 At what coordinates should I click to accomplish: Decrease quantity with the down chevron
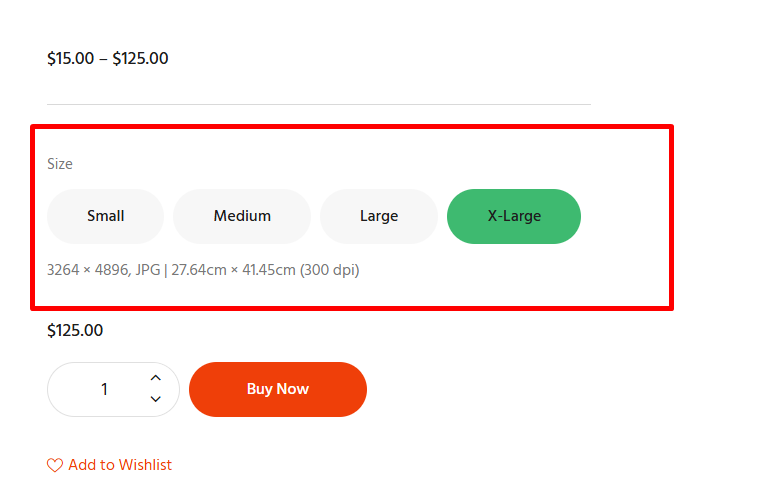click(x=156, y=399)
